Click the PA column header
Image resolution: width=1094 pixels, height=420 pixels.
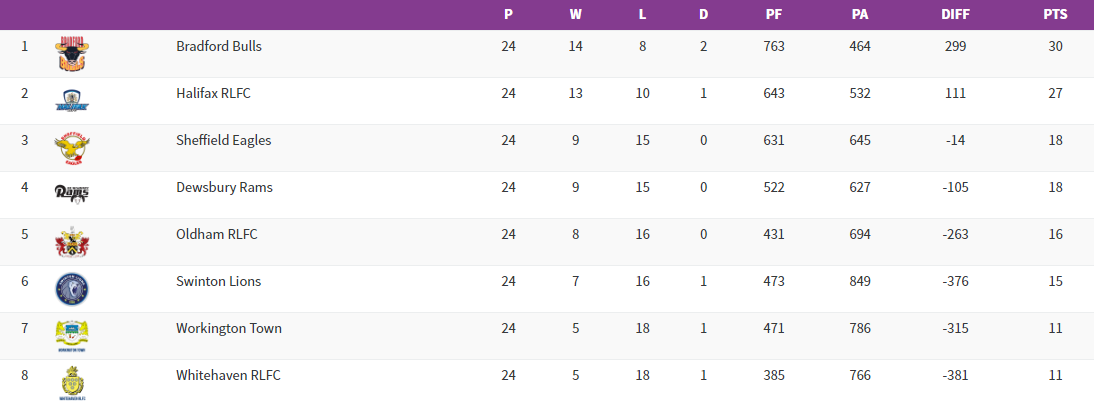point(860,15)
